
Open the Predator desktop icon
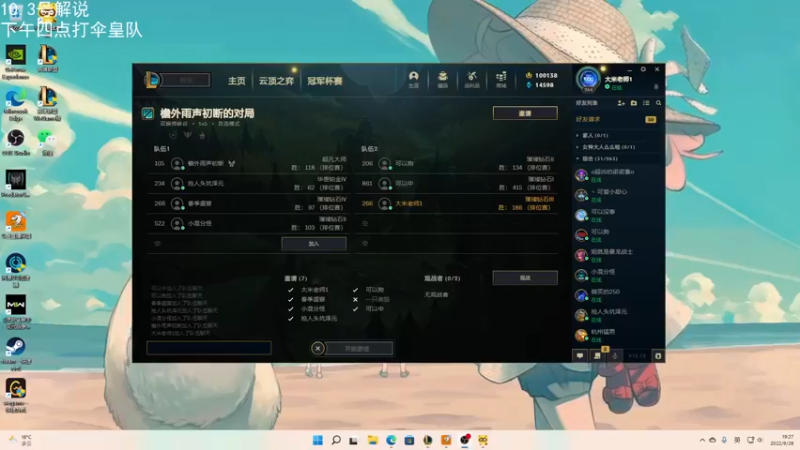pyautogui.click(x=15, y=184)
